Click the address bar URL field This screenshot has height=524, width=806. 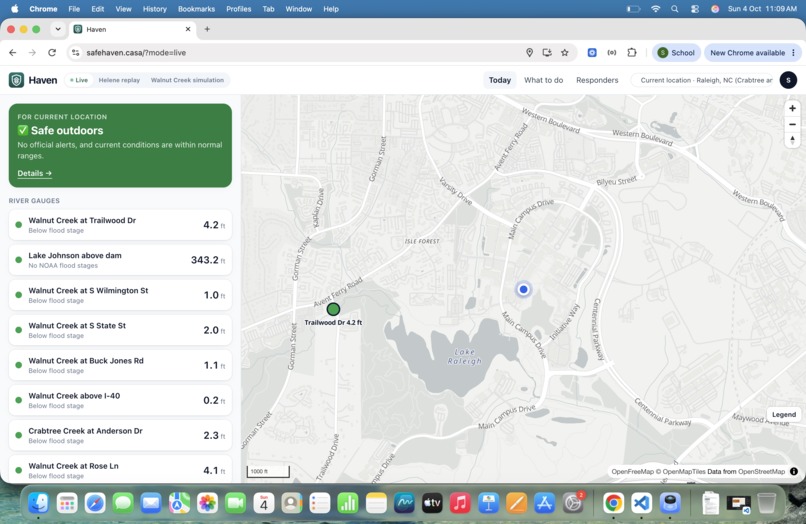point(303,52)
